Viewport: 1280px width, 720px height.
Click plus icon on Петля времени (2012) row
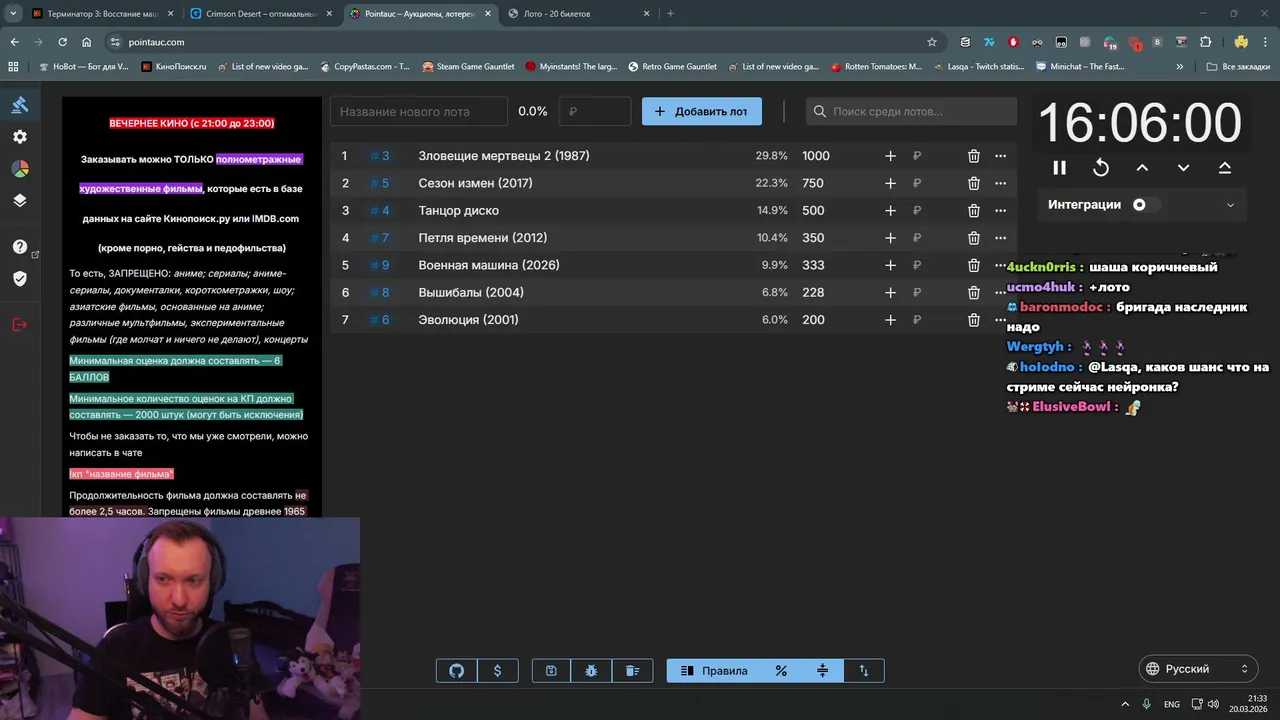[x=890, y=238]
